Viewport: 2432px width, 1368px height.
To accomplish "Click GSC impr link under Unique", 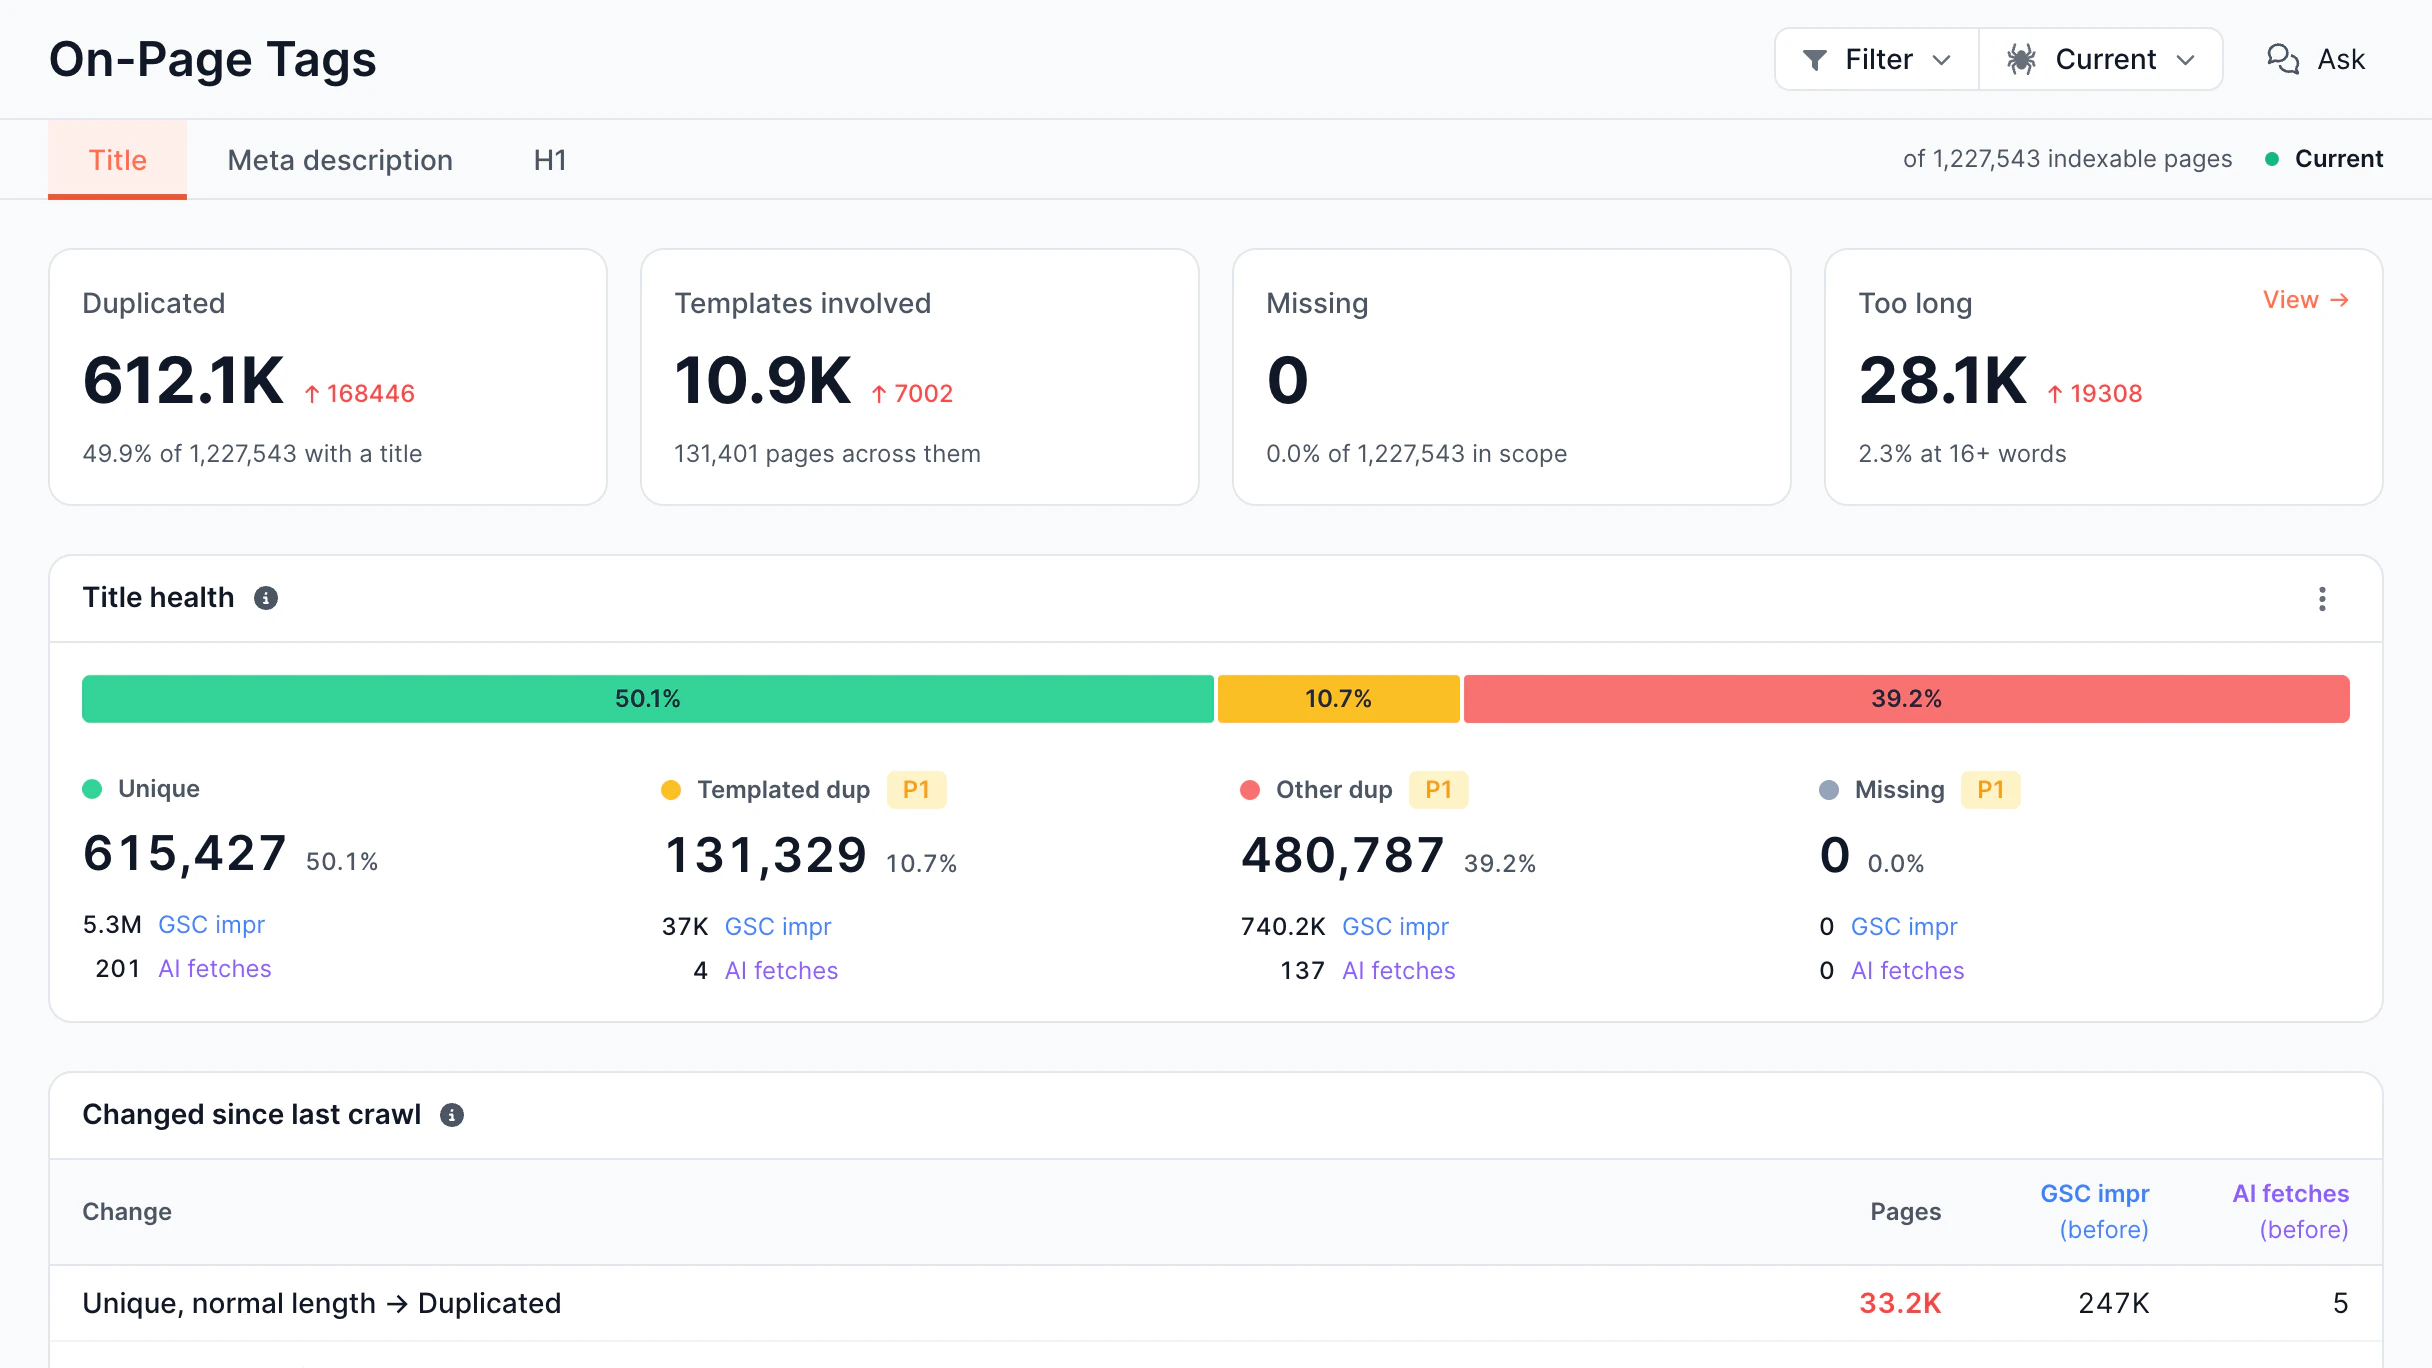I will coord(211,925).
